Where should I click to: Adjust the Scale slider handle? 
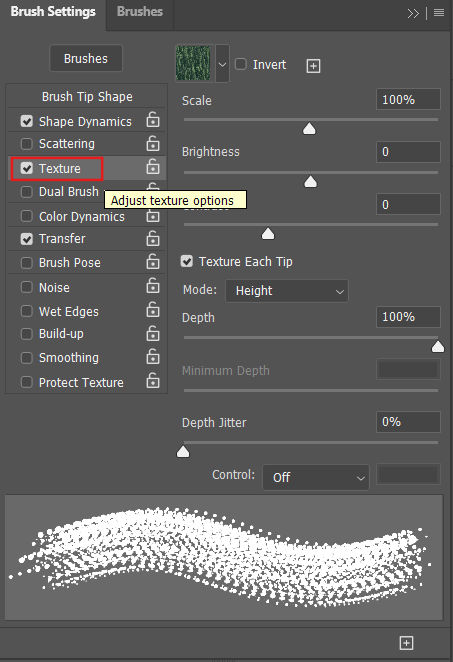(309, 129)
